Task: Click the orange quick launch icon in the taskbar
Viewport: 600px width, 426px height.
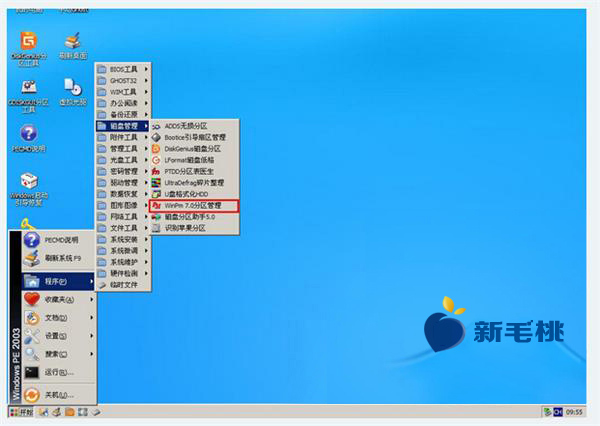Action: [70, 412]
